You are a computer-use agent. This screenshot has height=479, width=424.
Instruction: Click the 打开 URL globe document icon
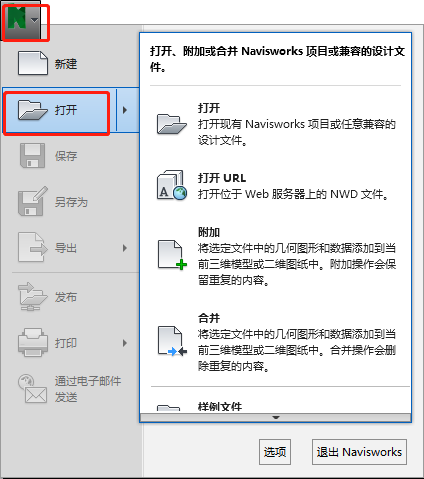172,185
